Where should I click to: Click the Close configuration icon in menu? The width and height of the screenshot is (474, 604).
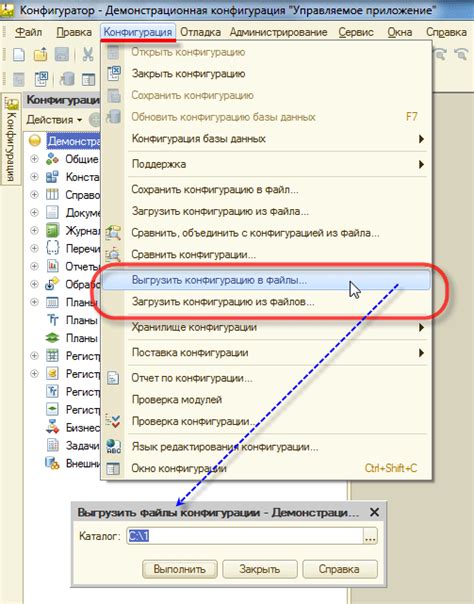[x=114, y=73]
